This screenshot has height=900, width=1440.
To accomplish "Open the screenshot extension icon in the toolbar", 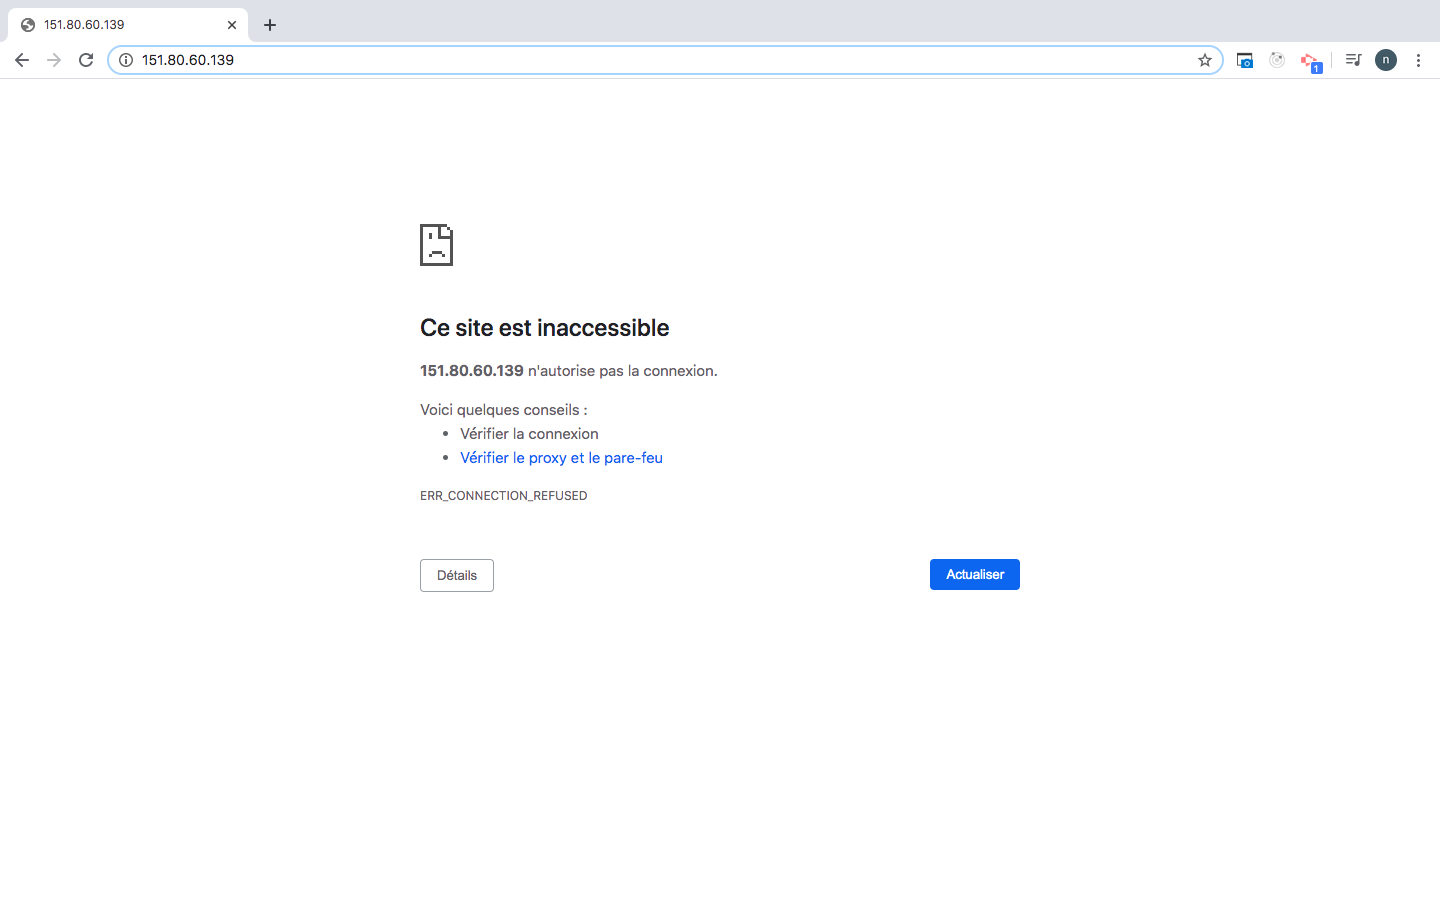I will click(1245, 60).
